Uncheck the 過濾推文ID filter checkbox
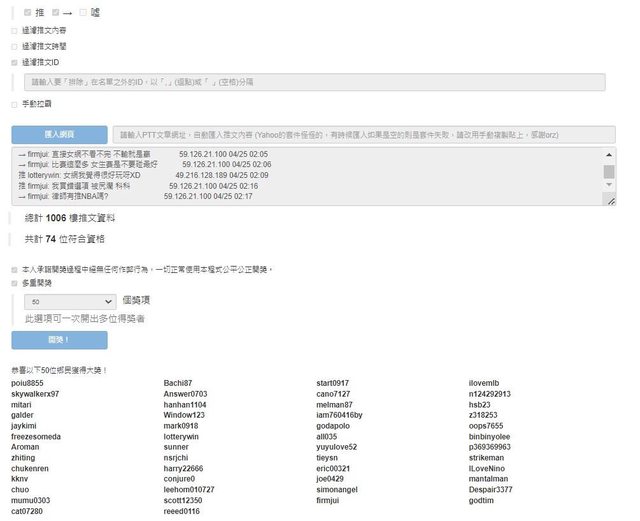 [x=14, y=62]
